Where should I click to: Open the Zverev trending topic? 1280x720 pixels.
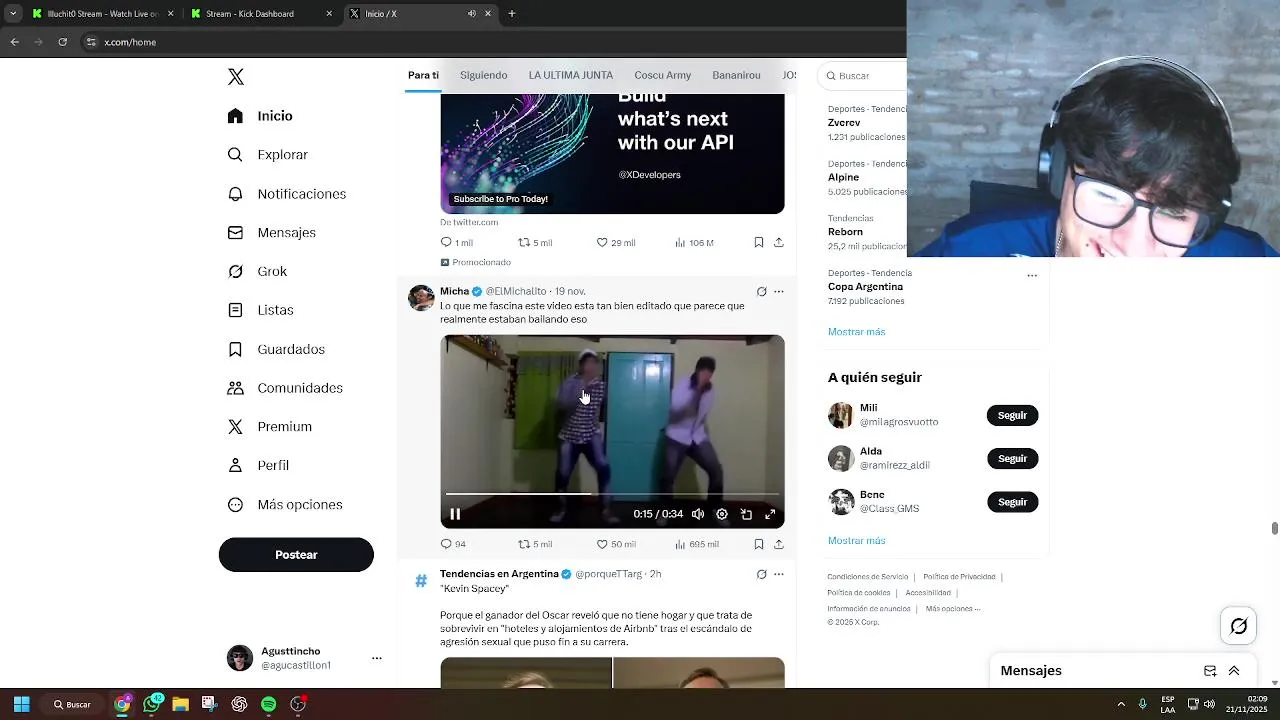coord(844,122)
